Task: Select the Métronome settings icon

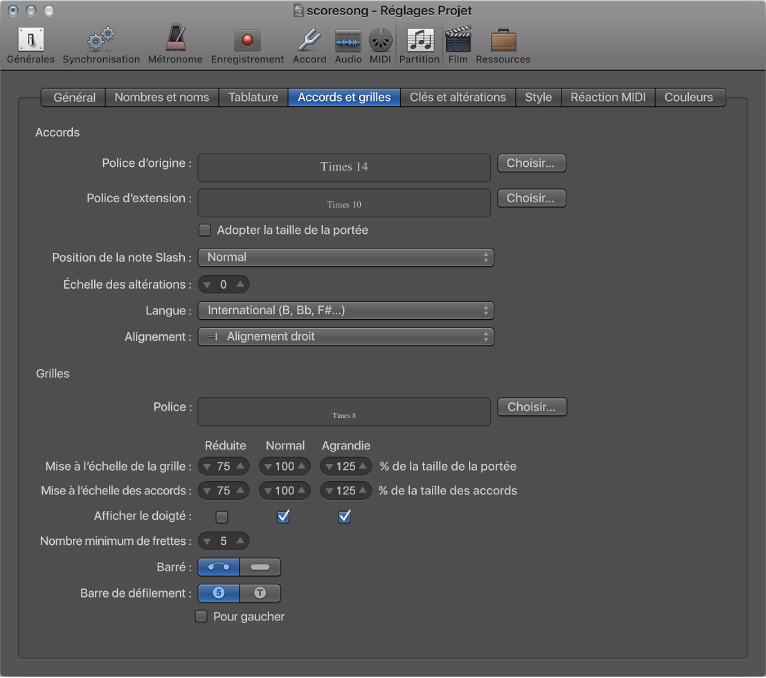Action: click(175, 42)
